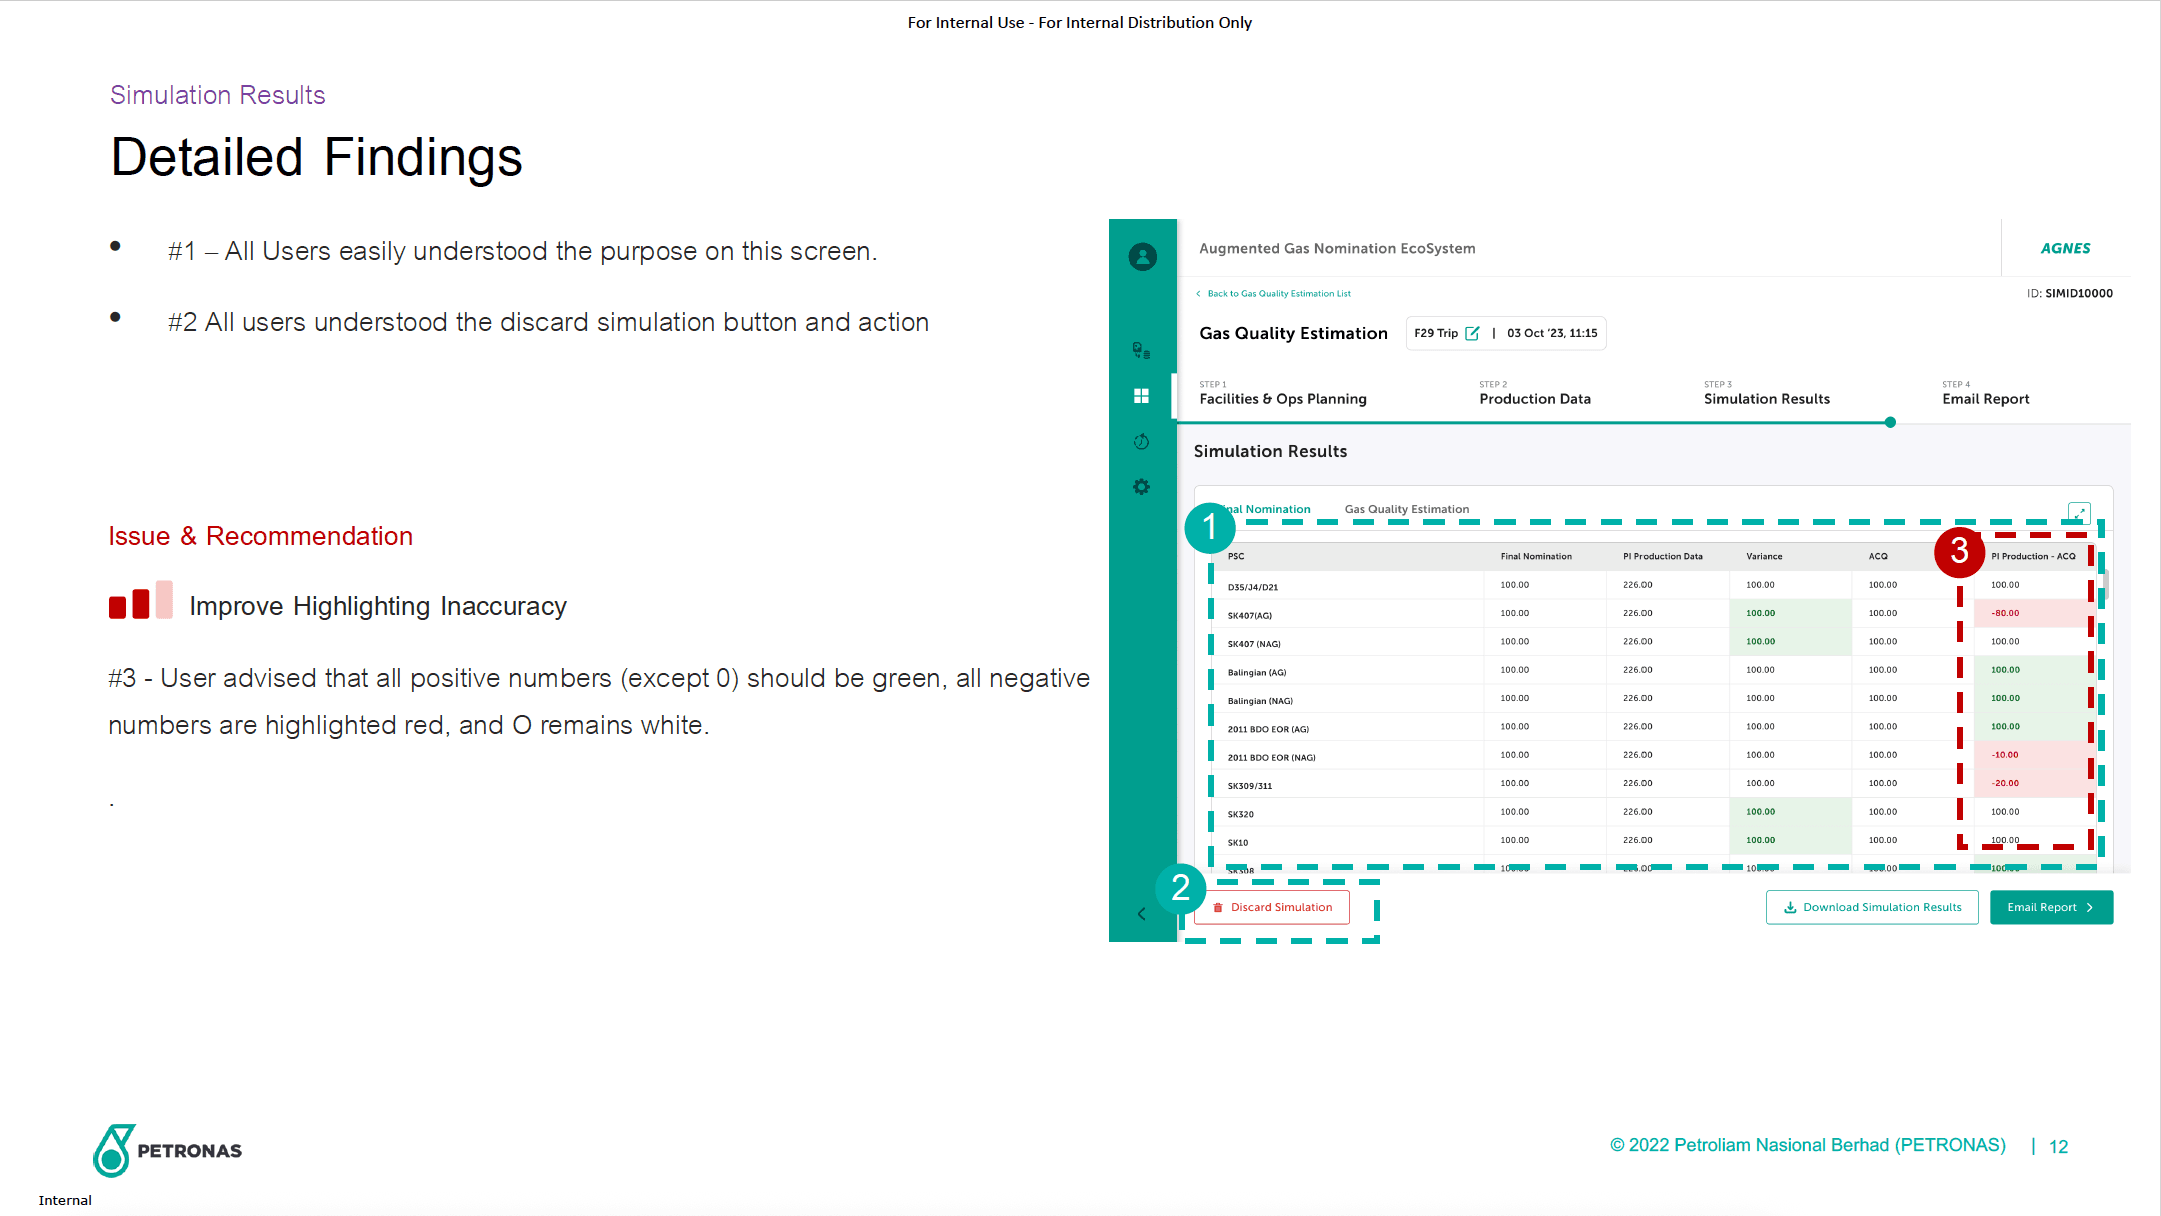Open Step 4 Email Report

[x=1985, y=399]
